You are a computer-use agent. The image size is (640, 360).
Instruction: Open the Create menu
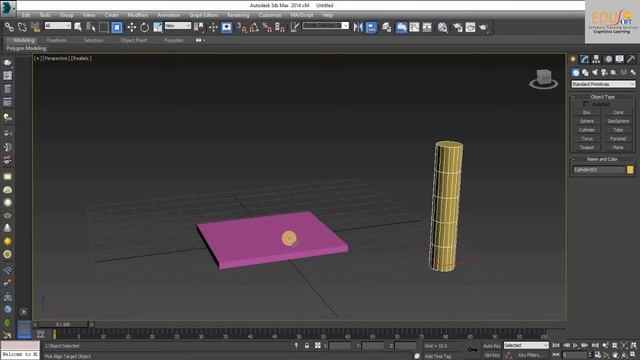(x=111, y=15)
